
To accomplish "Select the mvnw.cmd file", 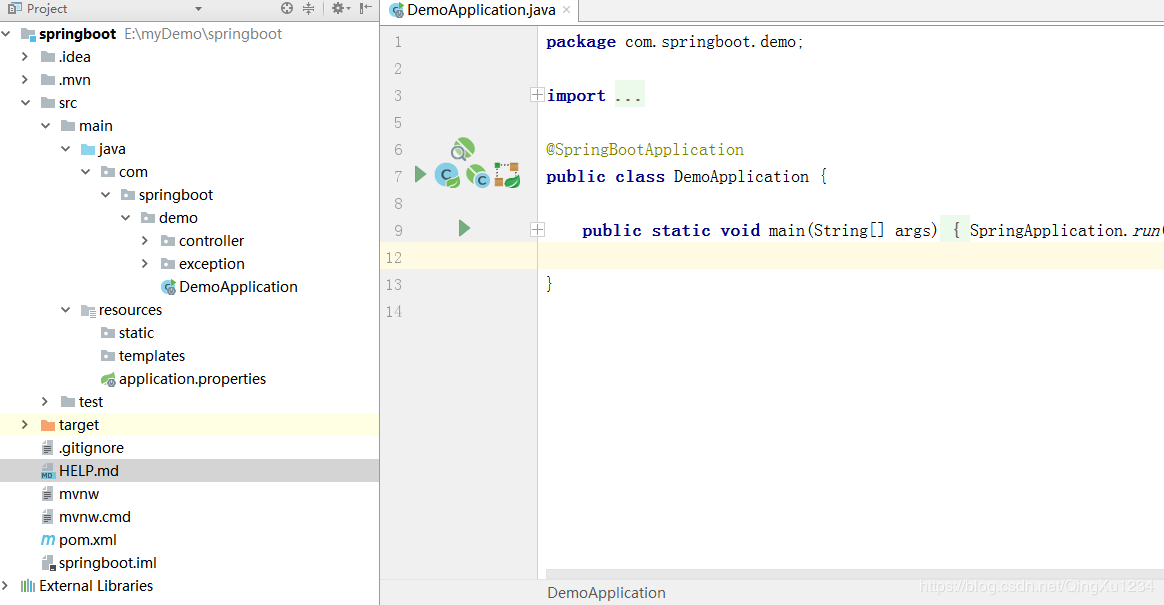I will [95, 517].
